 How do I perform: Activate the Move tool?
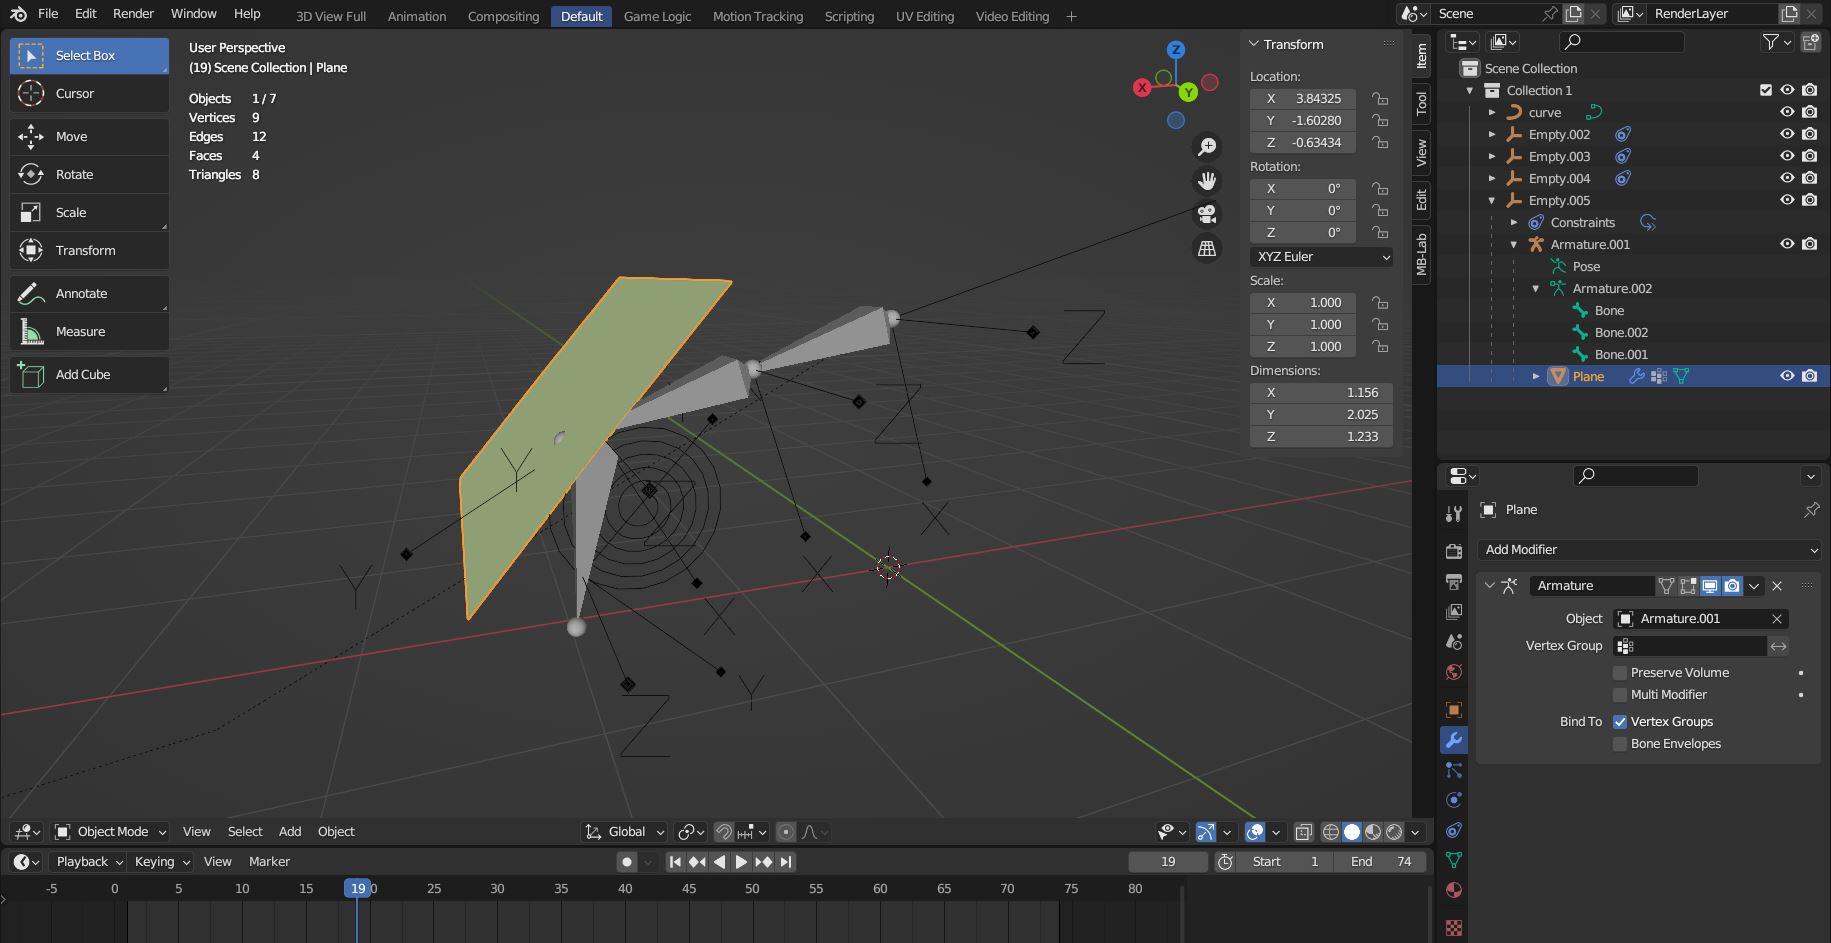coord(89,136)
